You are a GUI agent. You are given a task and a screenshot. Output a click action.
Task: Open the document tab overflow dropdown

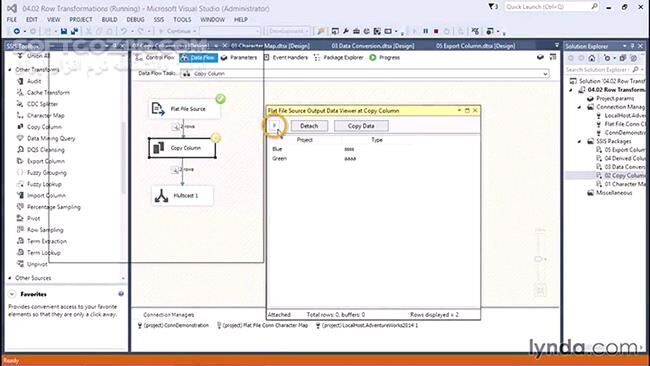(556, 46)
